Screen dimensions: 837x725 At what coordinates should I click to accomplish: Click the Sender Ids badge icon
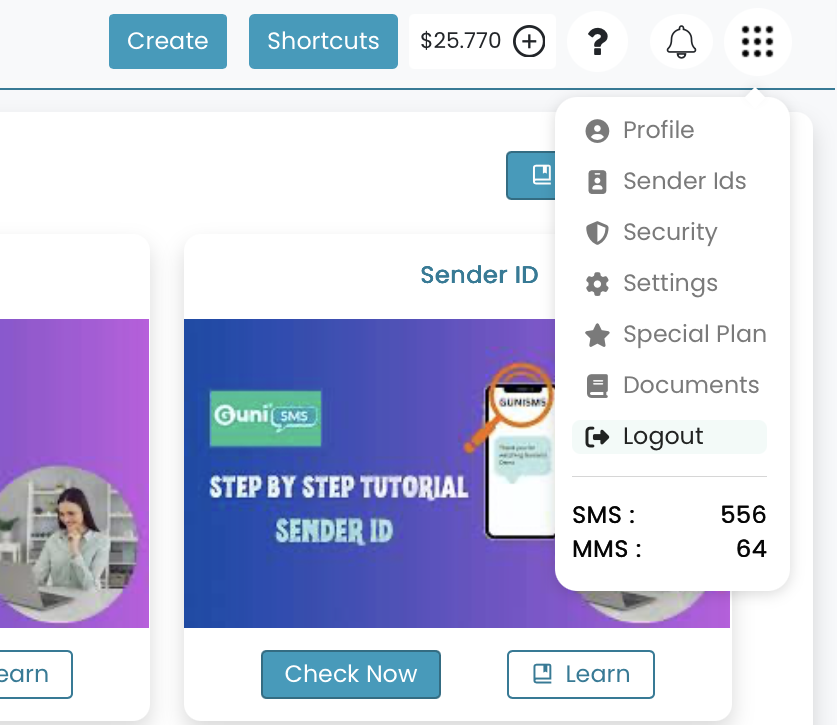(597, 182)
